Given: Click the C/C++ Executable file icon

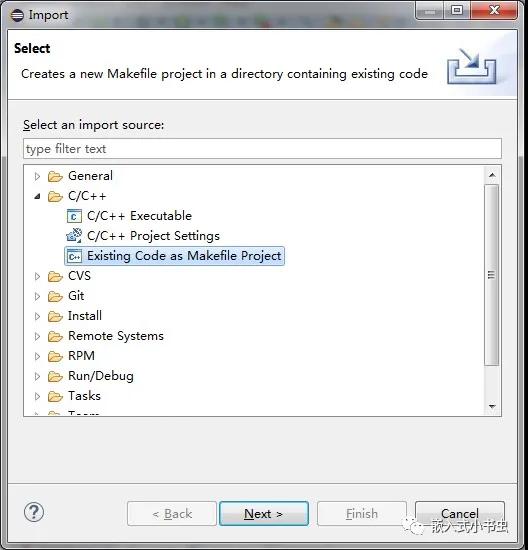Looking at the screenshot, I should (x=74, y=216).
